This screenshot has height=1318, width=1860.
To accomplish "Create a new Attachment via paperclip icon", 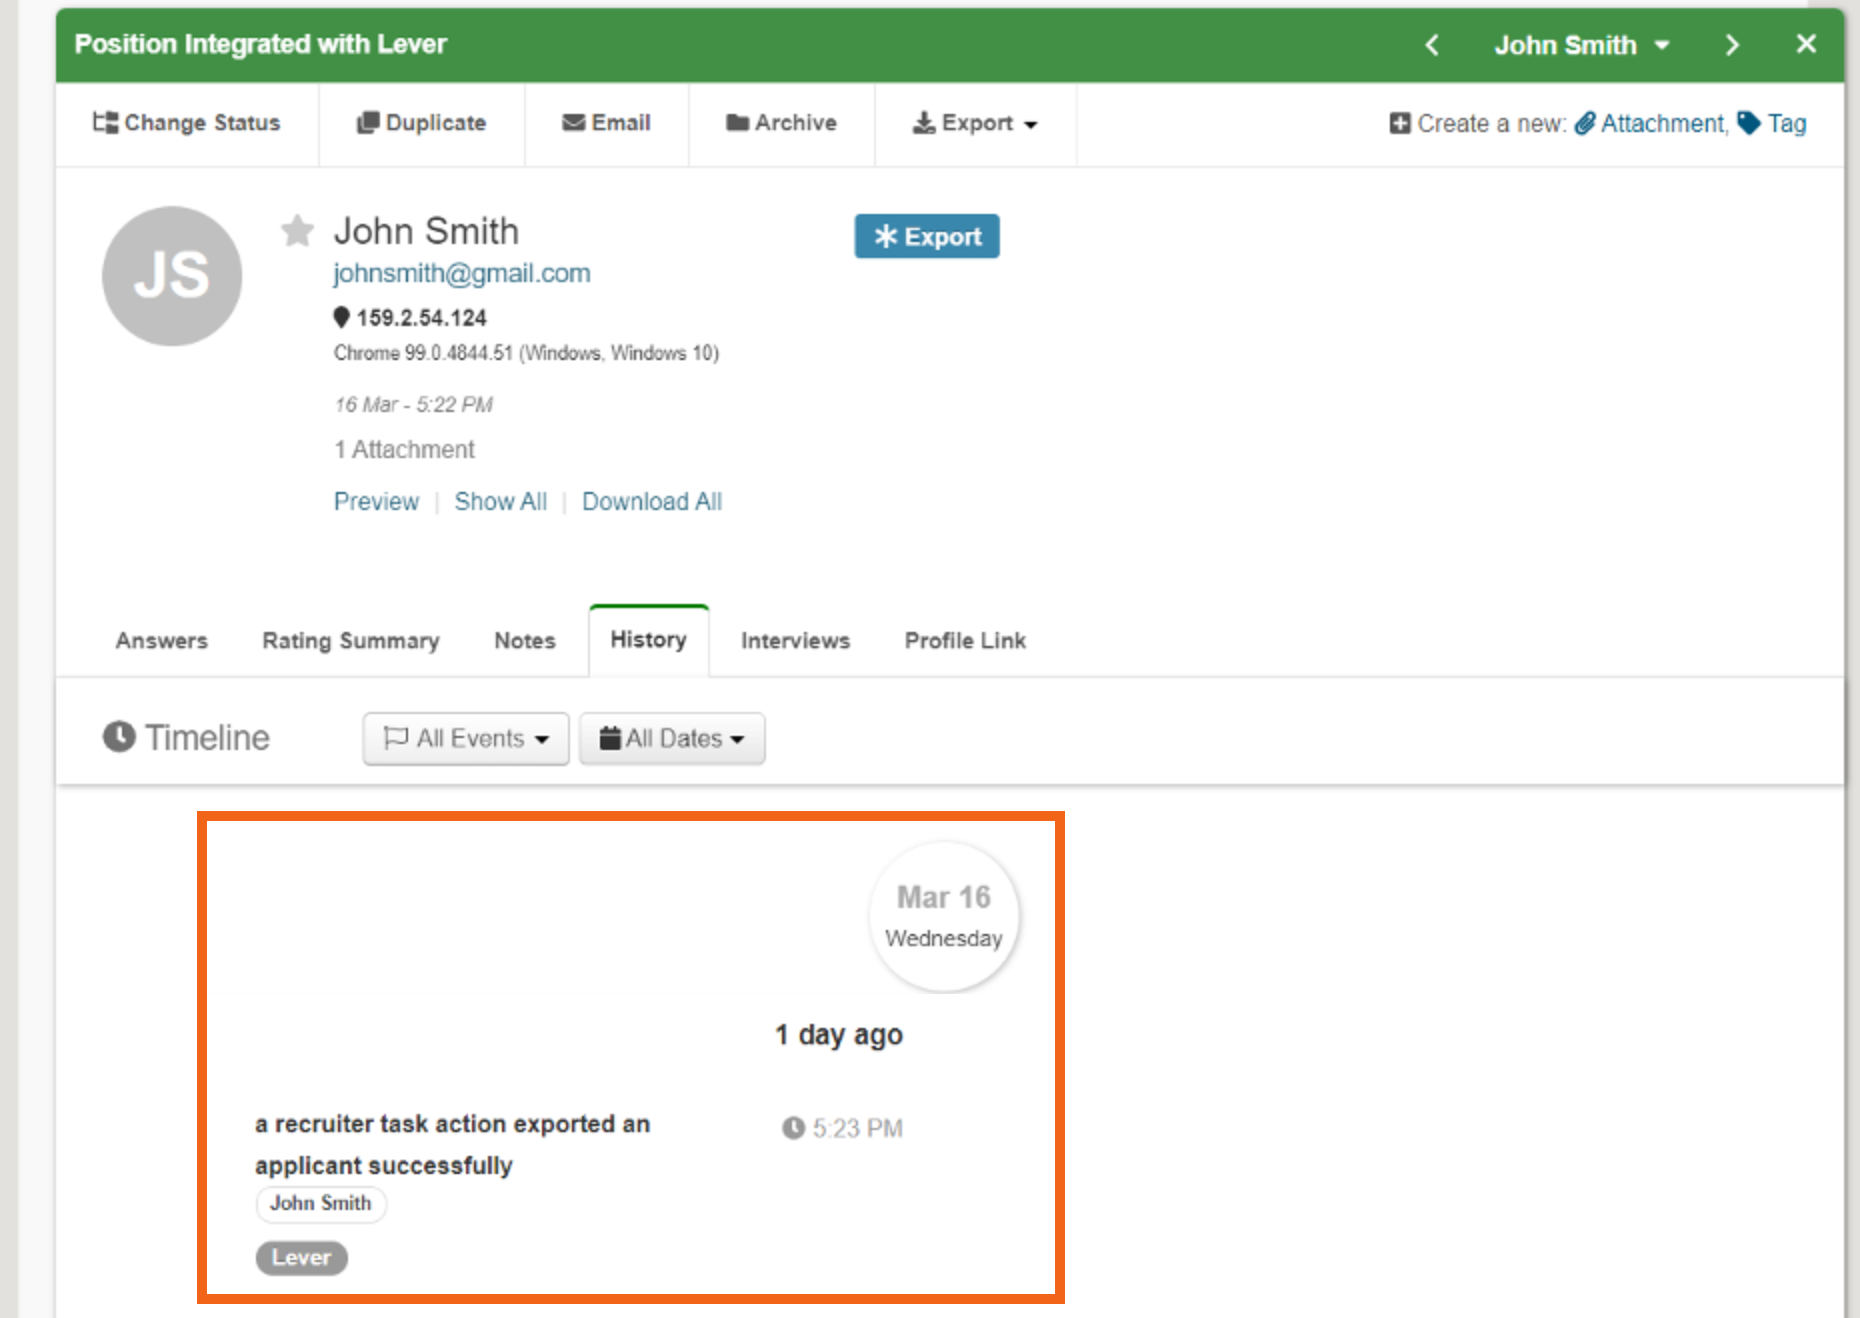I will (1585, 123).
